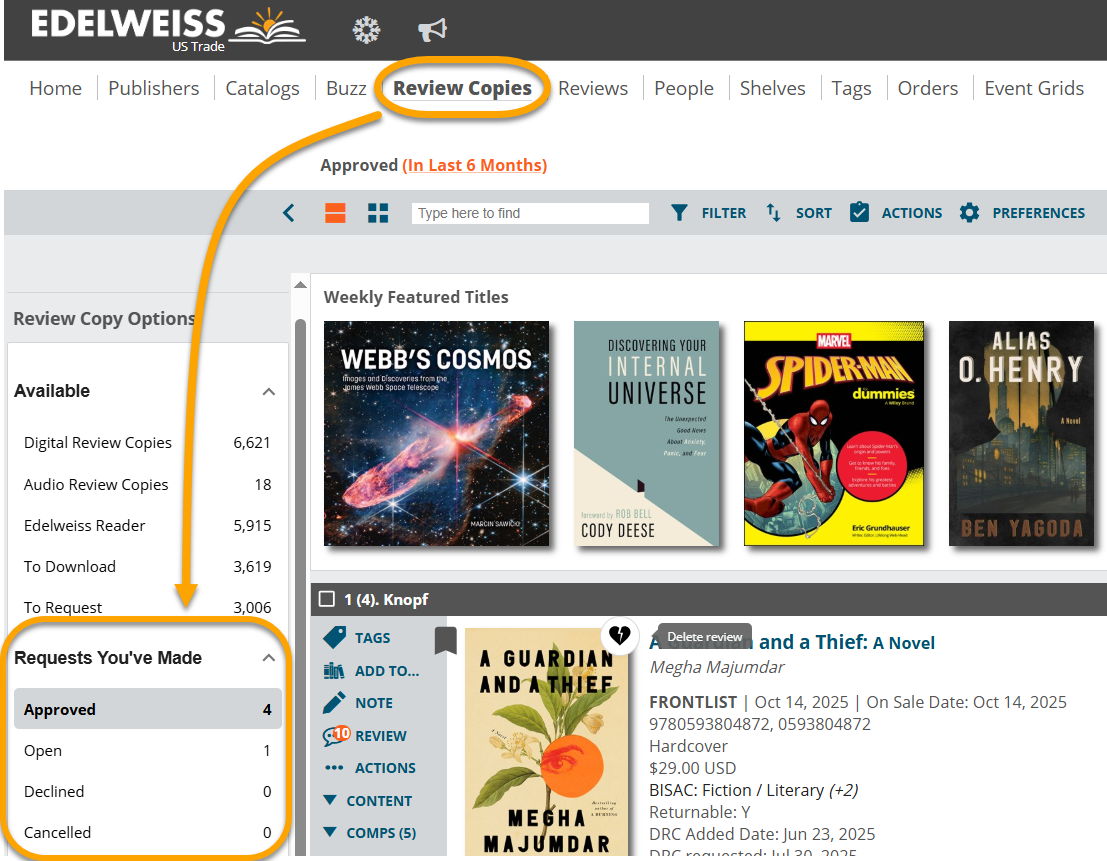Open the megaphone announcements icon
1107x861 pixels.
click(x=432, y=31)
